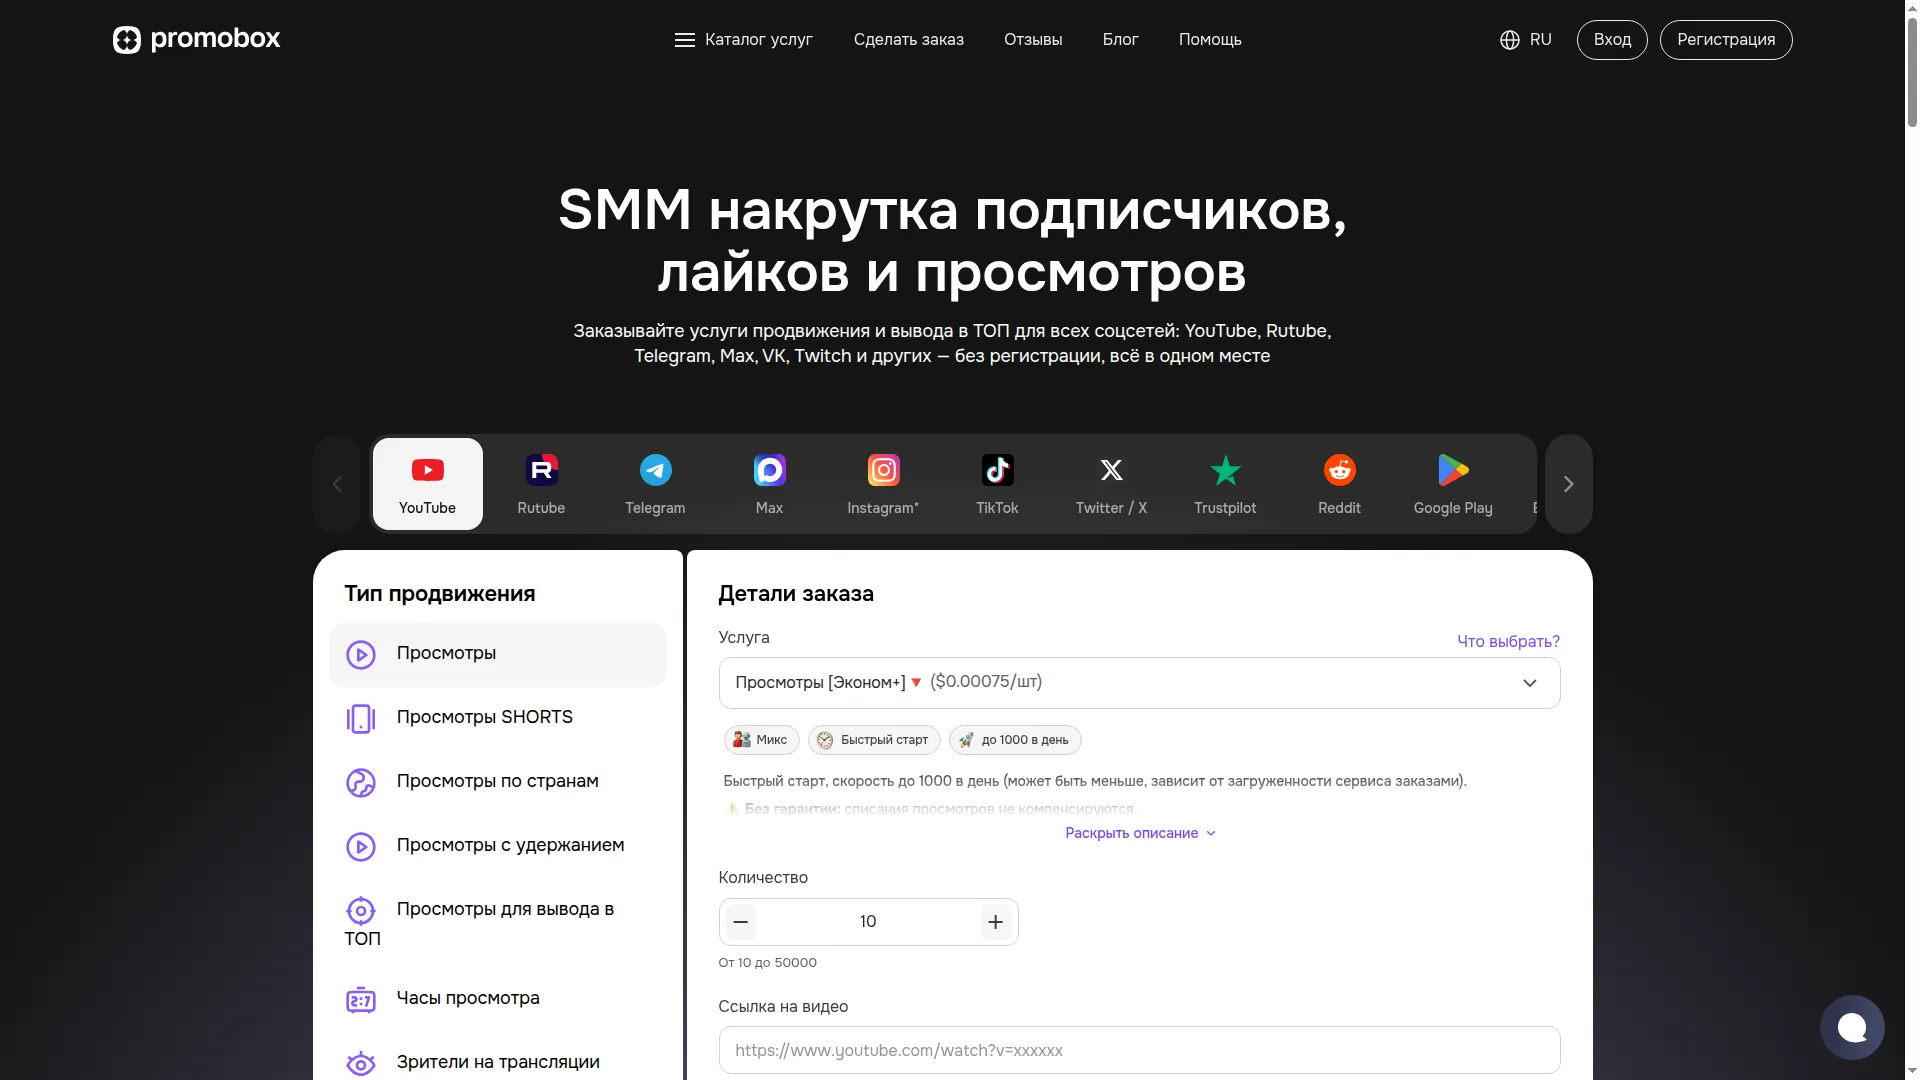1920x1080 pixels.
Task: Select the Rutube platform icon
Action: [541, 484]
